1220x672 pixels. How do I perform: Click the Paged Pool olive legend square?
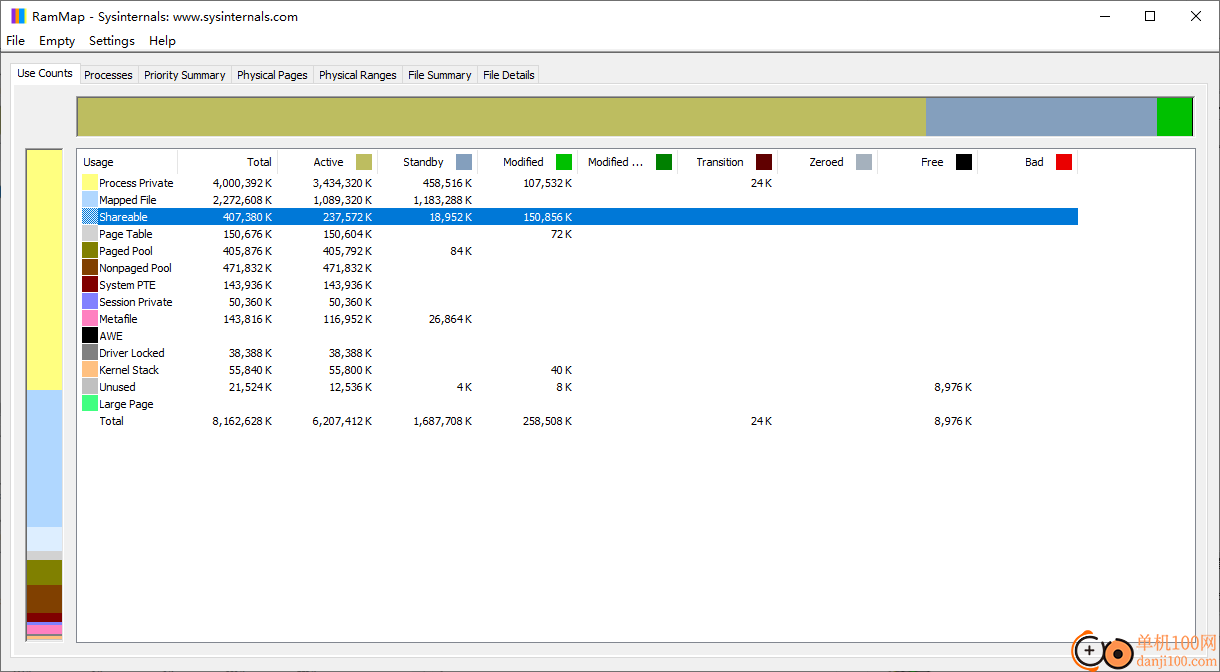point(90,251)
